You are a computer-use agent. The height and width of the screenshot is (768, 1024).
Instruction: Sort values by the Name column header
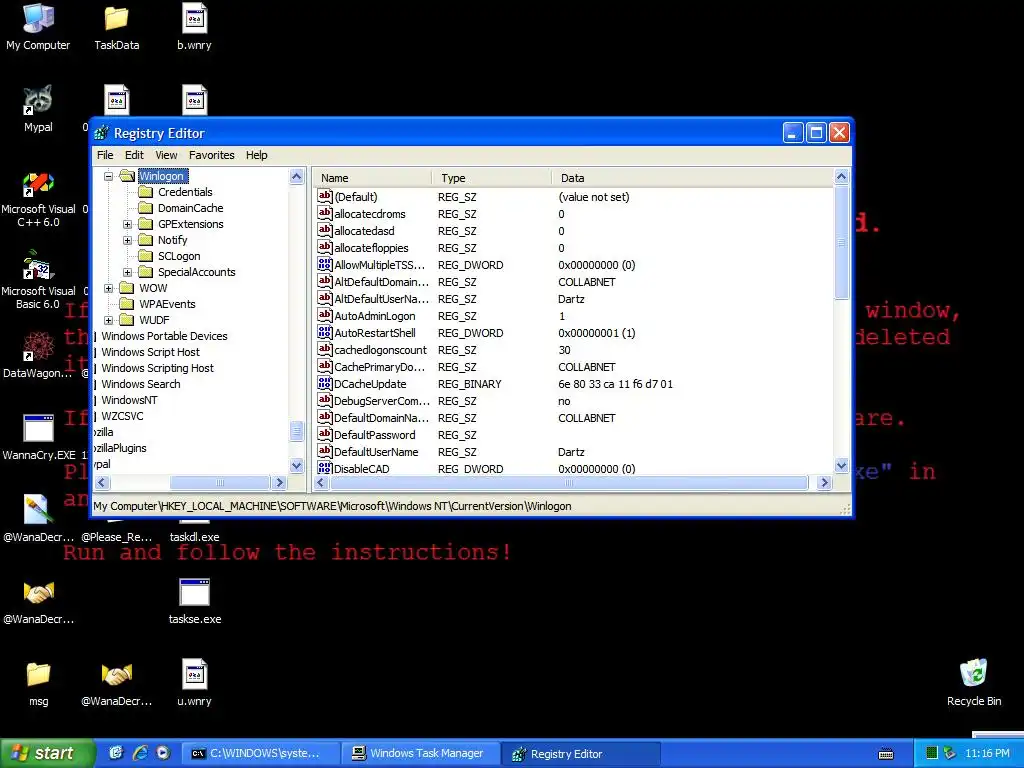click(372, 178)
